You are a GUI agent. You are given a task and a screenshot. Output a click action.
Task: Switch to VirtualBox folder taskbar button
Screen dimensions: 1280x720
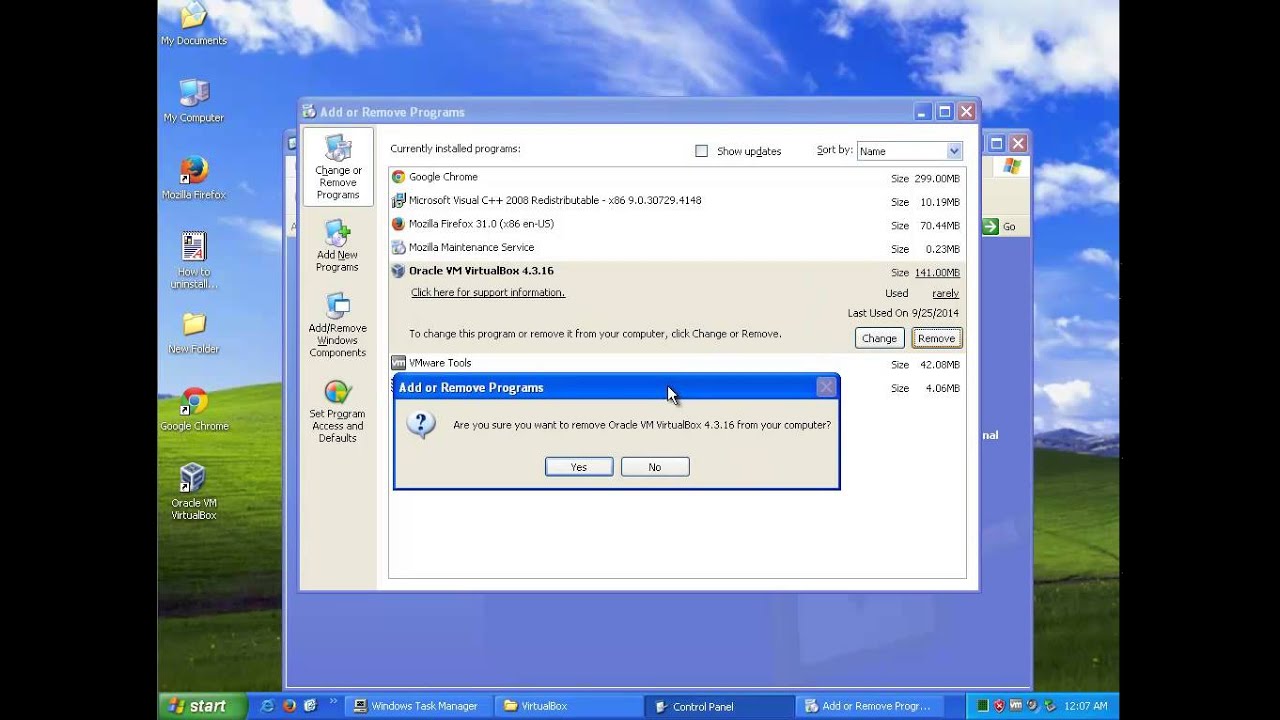(x=568, y=706)
